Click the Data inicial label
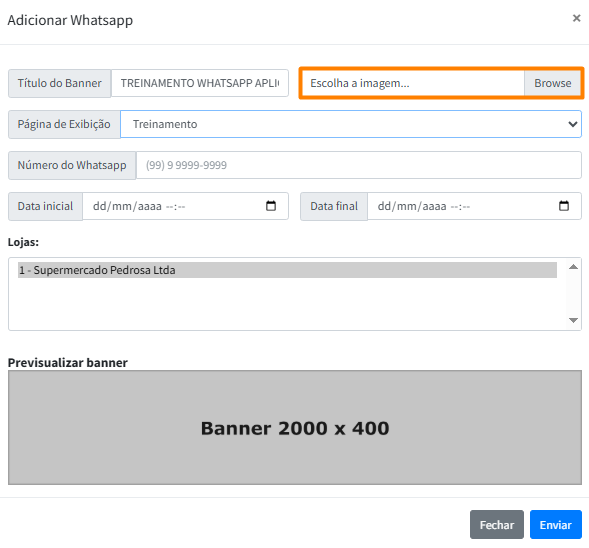Screen dimensions: 589x548 point(45,206)
